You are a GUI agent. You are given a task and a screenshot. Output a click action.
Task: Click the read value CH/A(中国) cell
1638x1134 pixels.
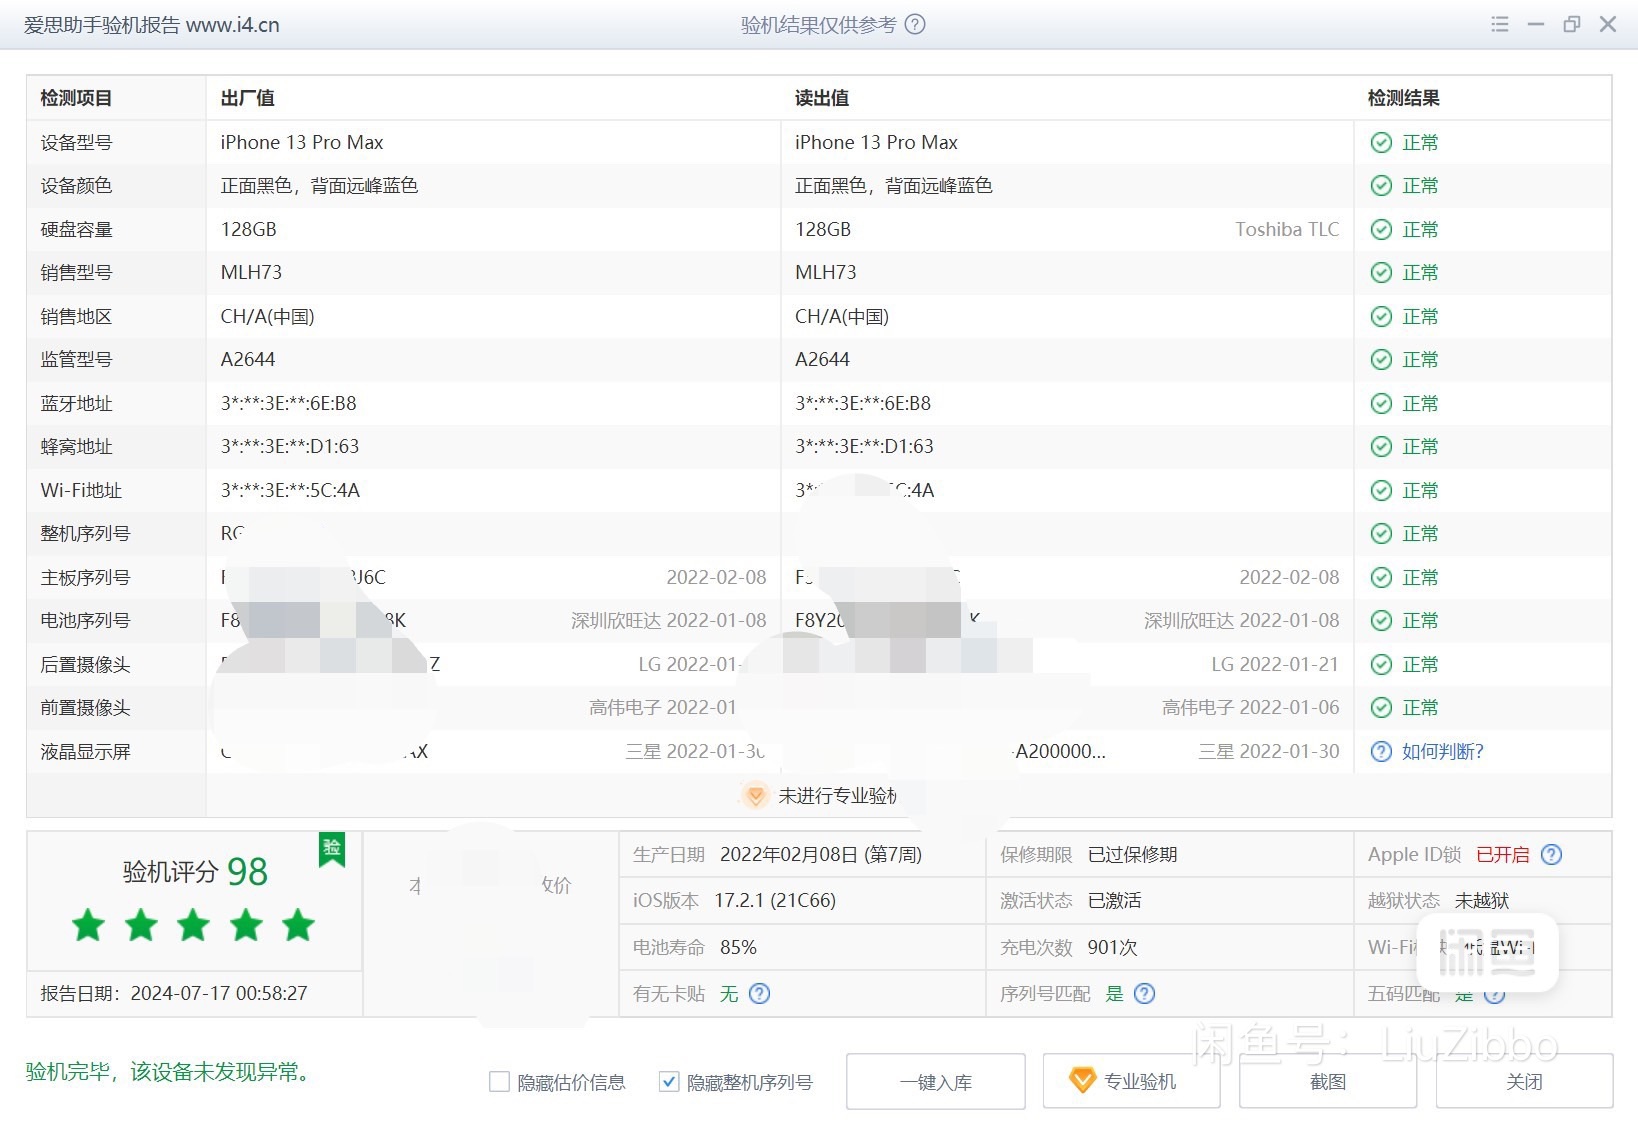click(842, 317)
